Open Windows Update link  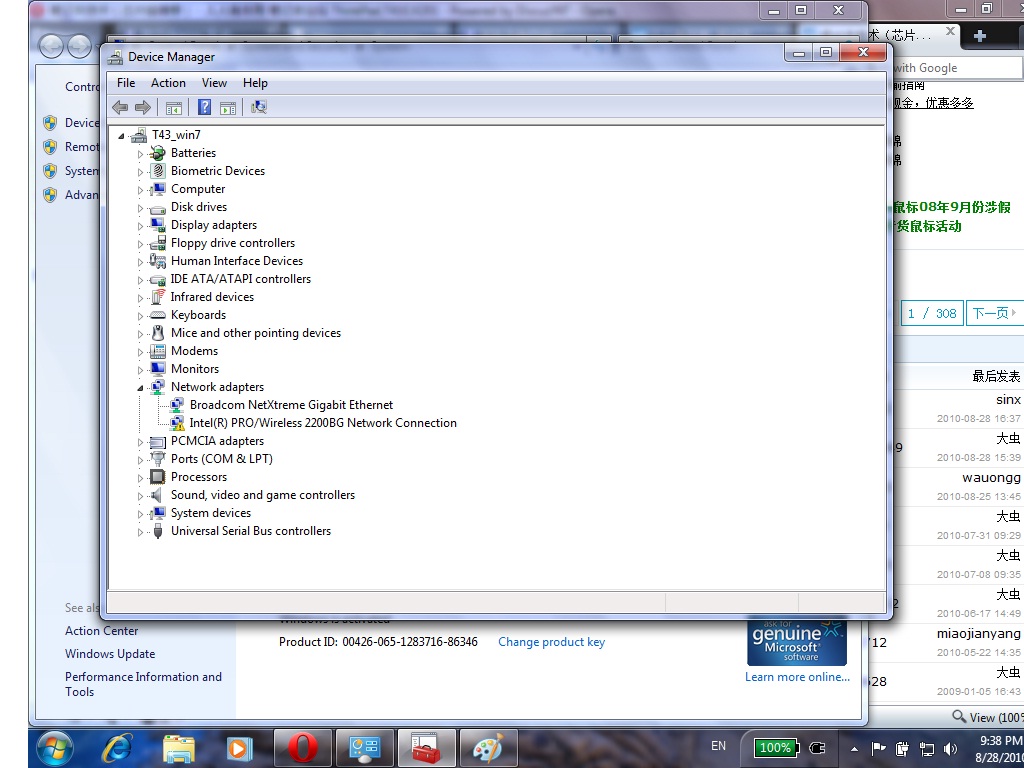point(110,654)
